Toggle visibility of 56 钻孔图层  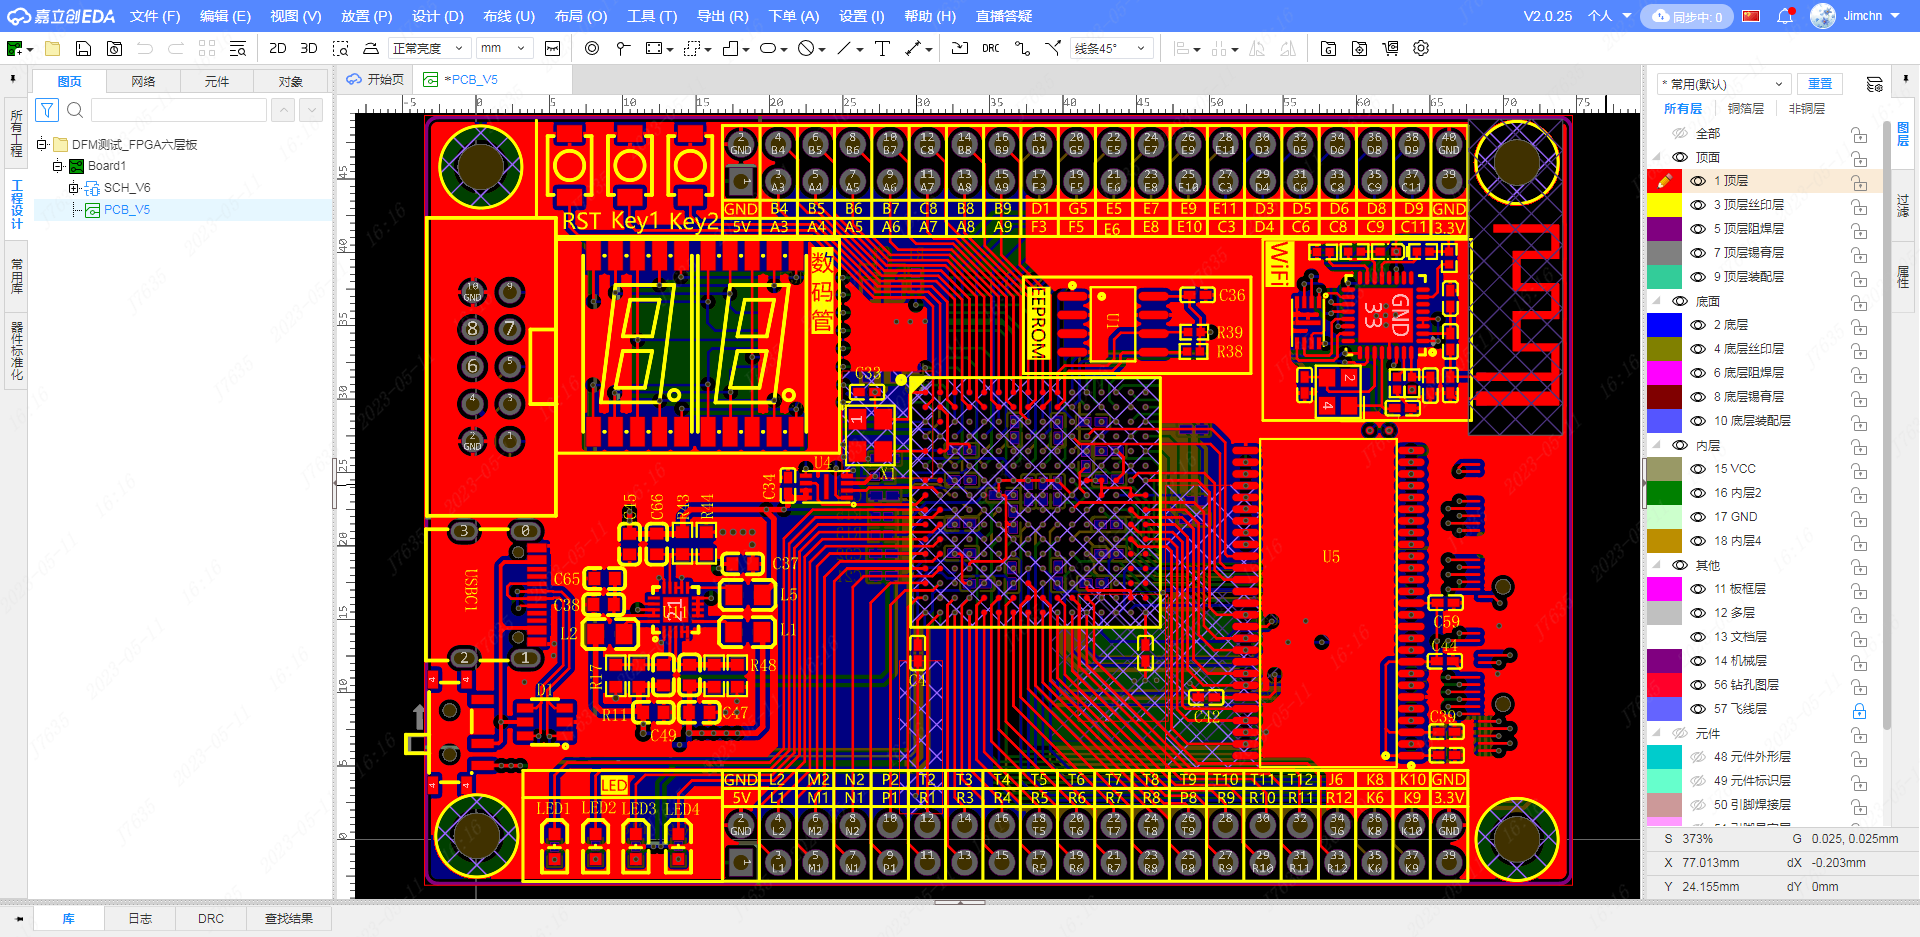[x=1698, y=685]
